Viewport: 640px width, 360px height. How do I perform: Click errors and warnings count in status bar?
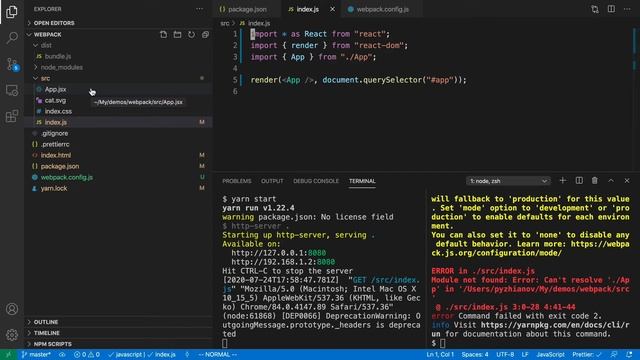(x=87, y=354)
